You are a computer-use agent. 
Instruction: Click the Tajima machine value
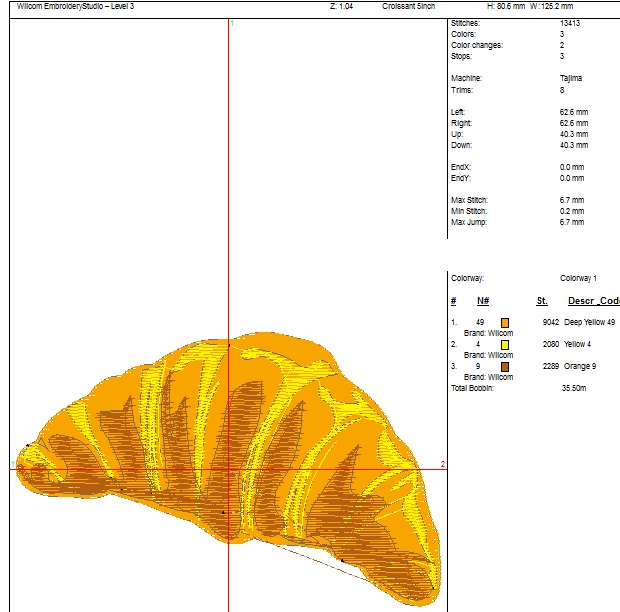570,78
